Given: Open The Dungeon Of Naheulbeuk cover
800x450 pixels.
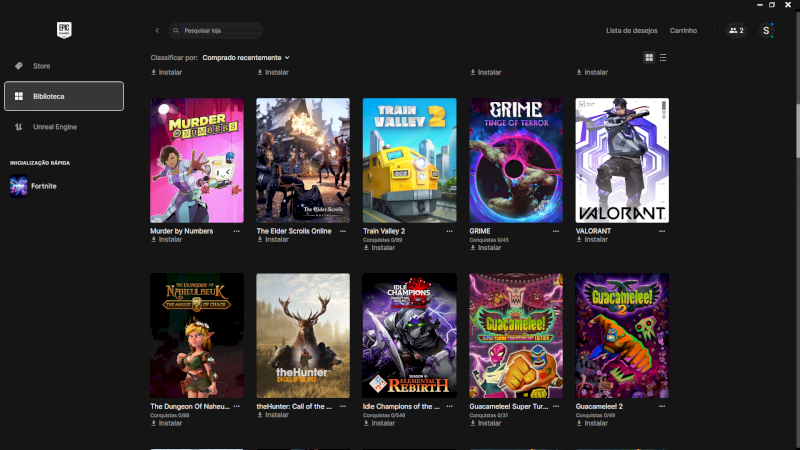Looking at the screenshot, I should (x=197, y=336).
